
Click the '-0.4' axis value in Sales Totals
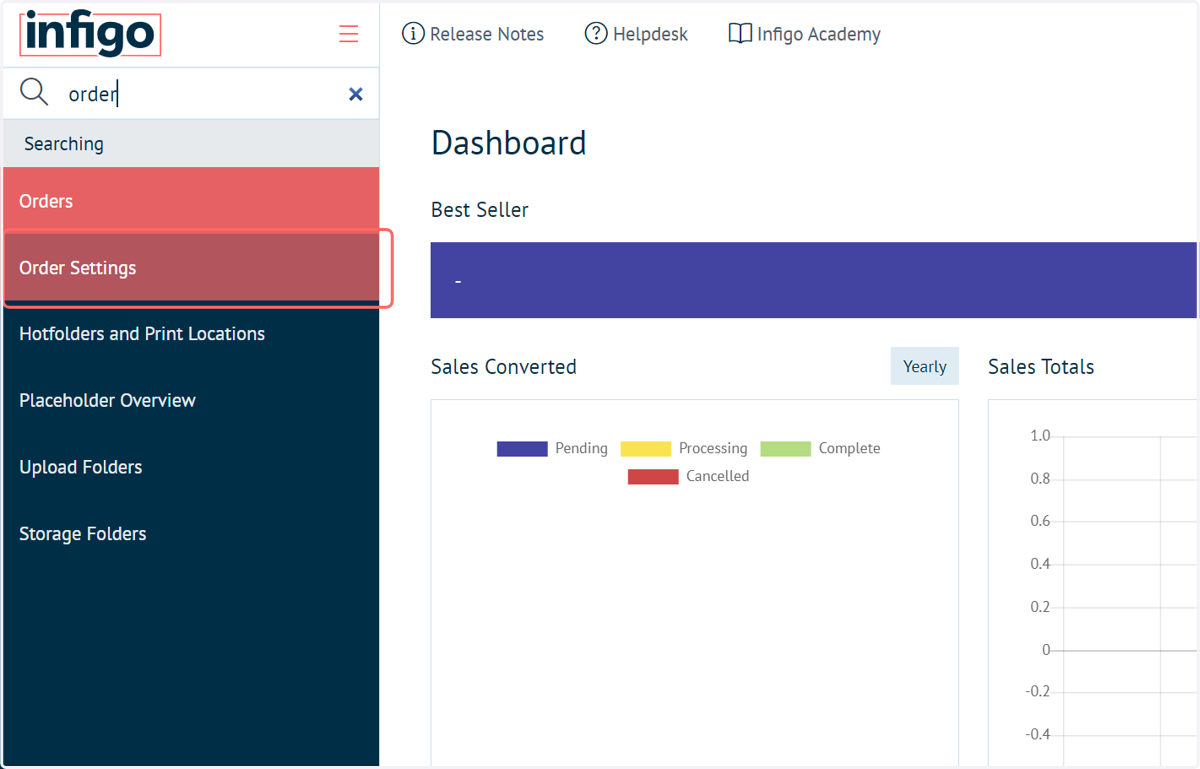point(1038,735)
